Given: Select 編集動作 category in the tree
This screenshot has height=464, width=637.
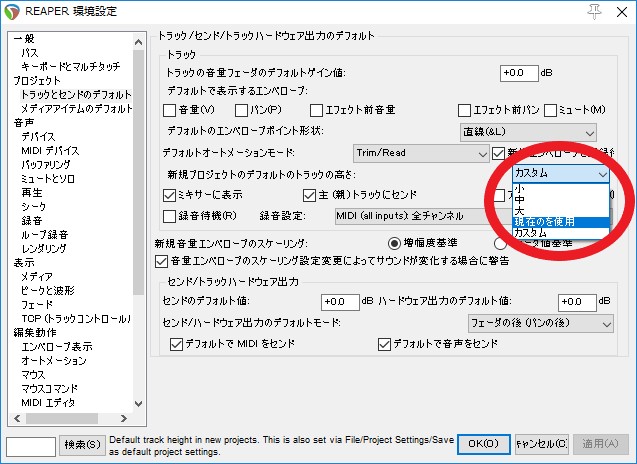Looking at the screenshot, I should click(x=35, y=332).
